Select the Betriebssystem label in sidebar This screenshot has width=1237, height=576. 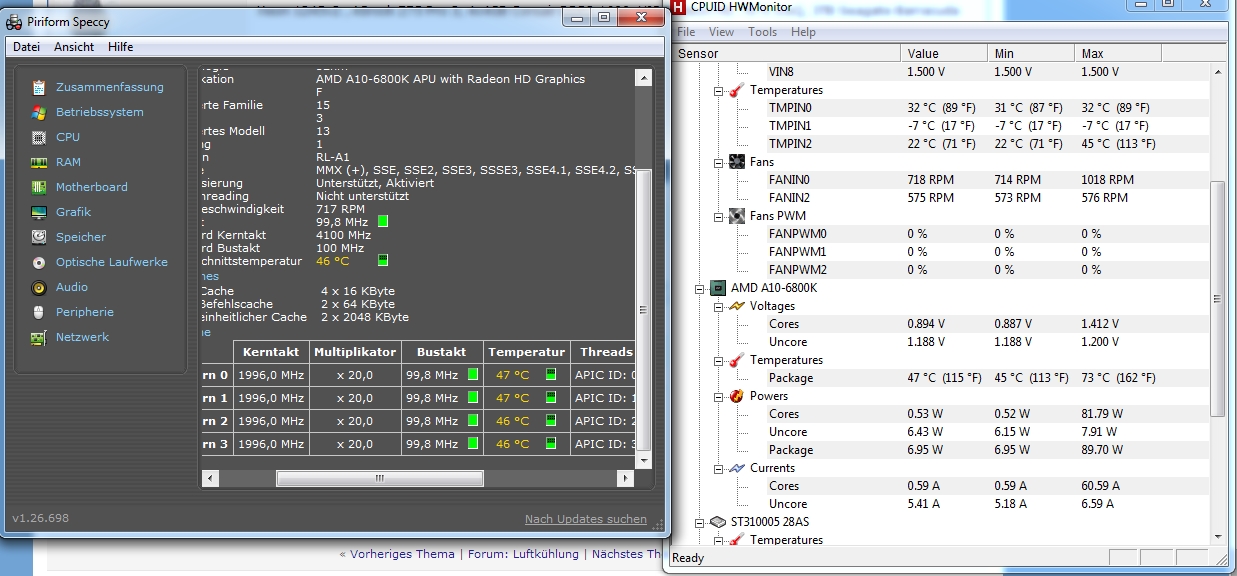[100, 112]
